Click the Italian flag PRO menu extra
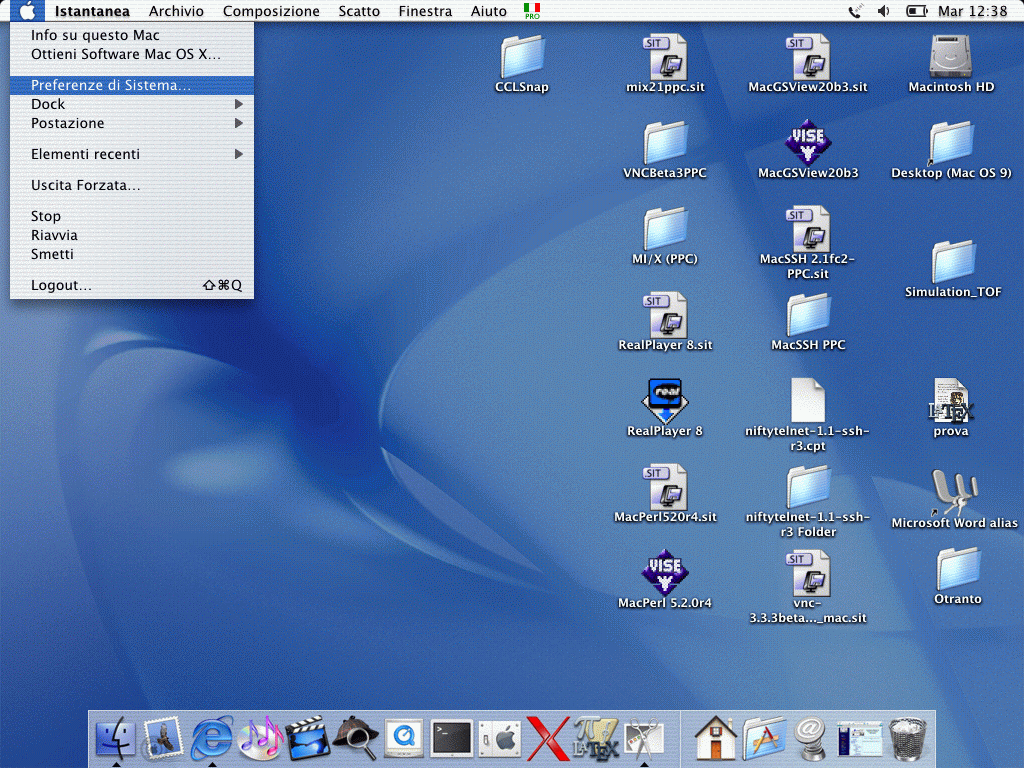 [532, 11]
